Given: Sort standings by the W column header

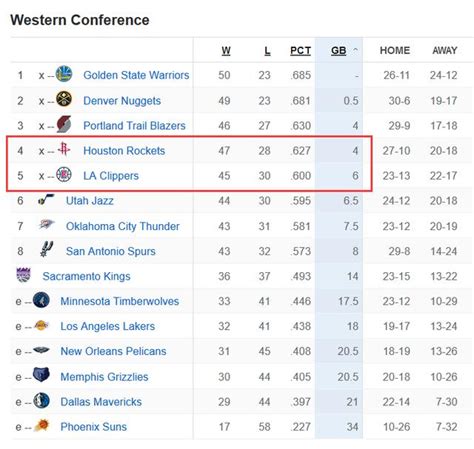Looking at the screenshot, I should coord(226,51).
